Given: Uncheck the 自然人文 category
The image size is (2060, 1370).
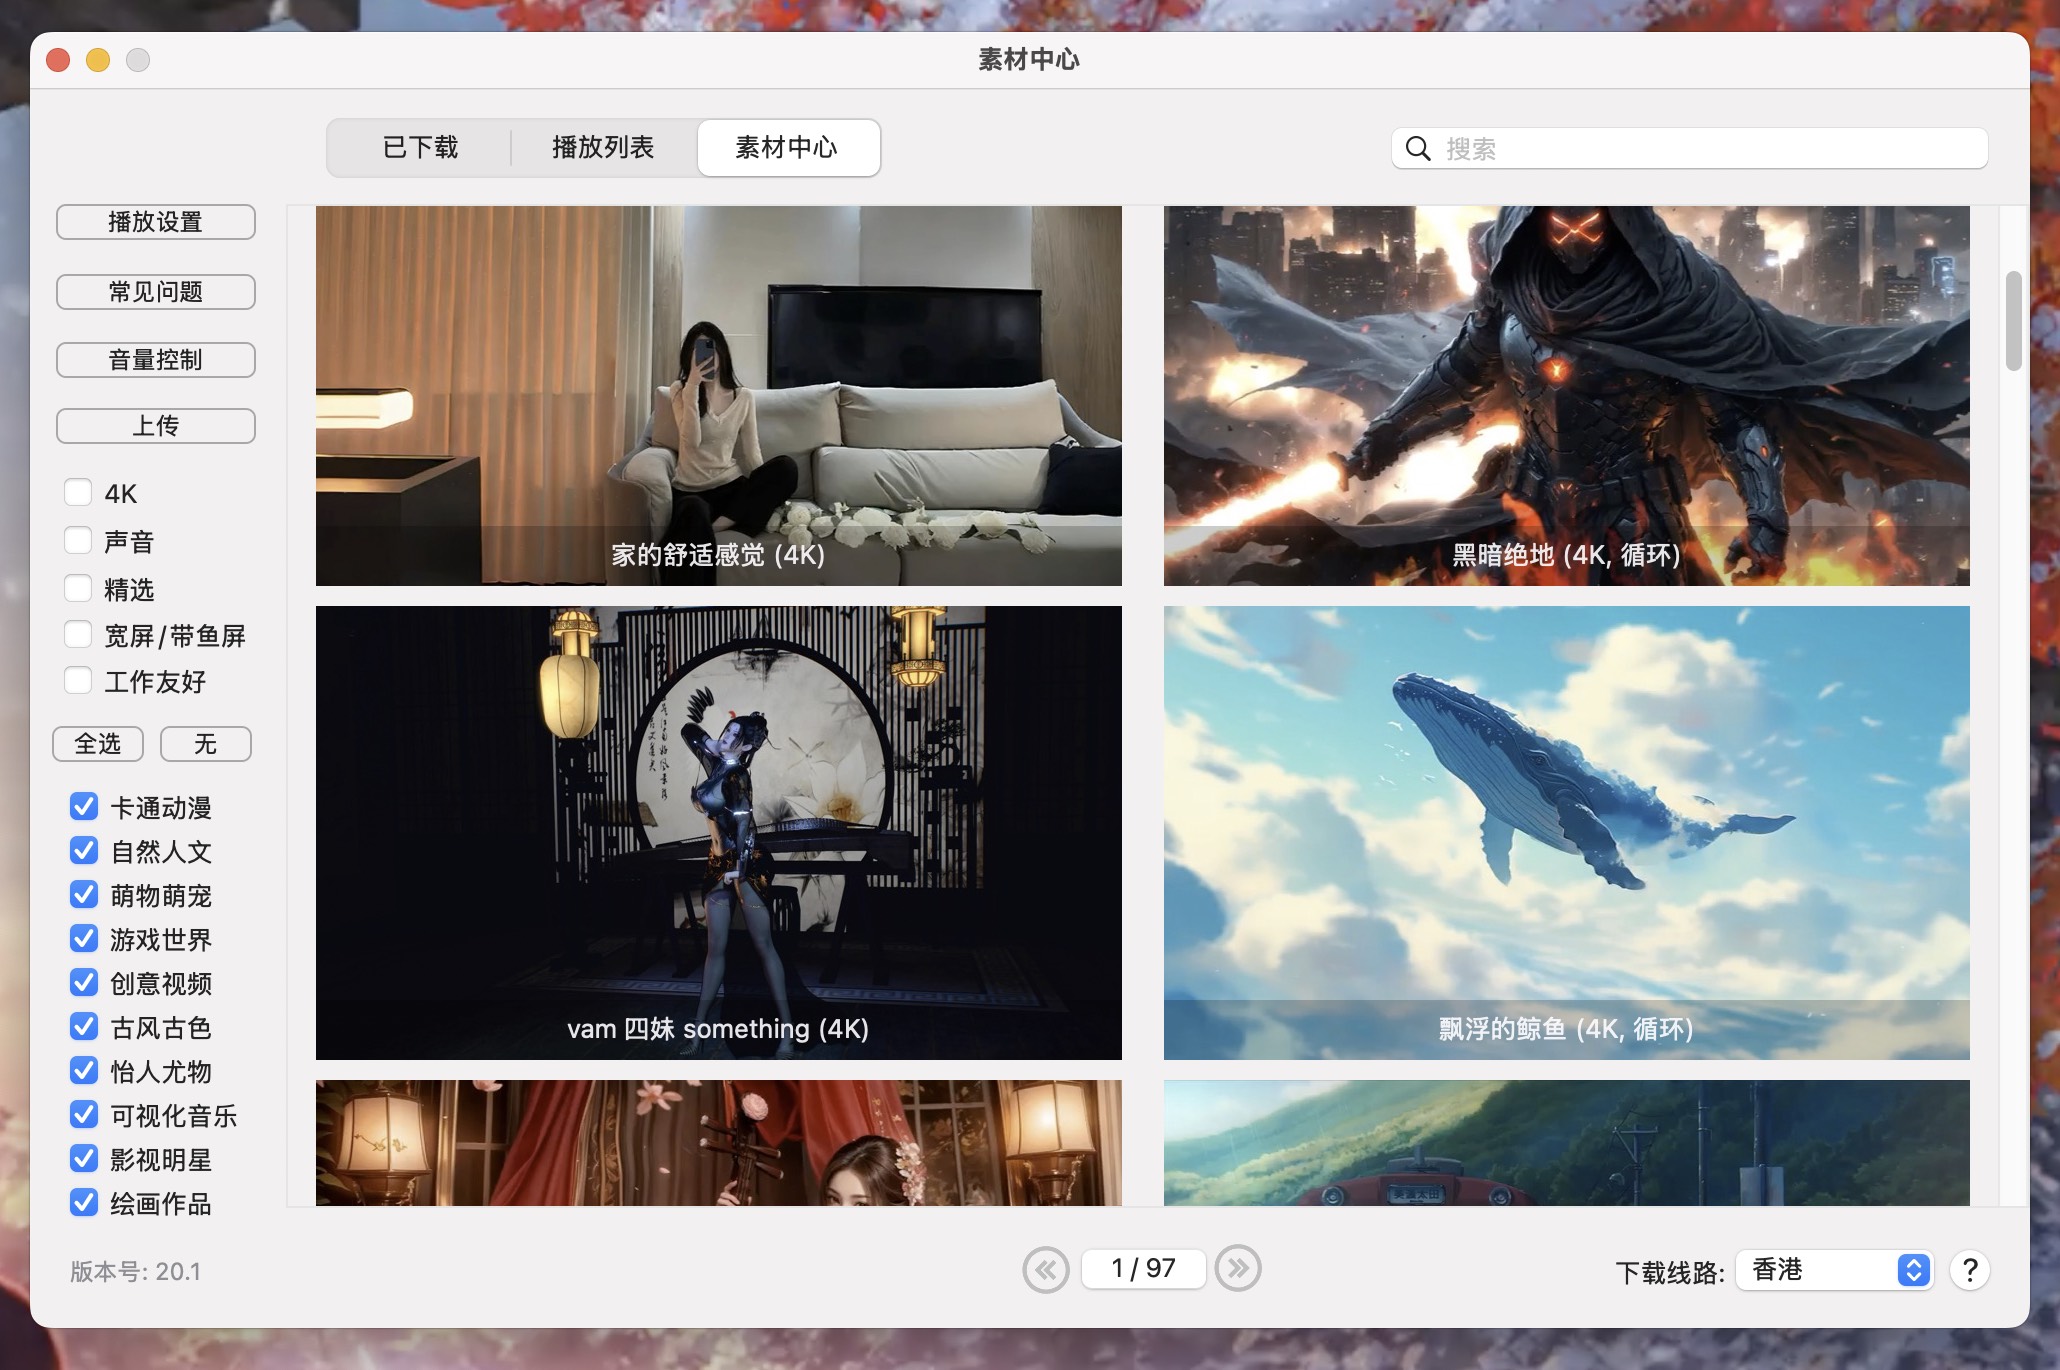Looking at the screenshot, I should (84, 850).
